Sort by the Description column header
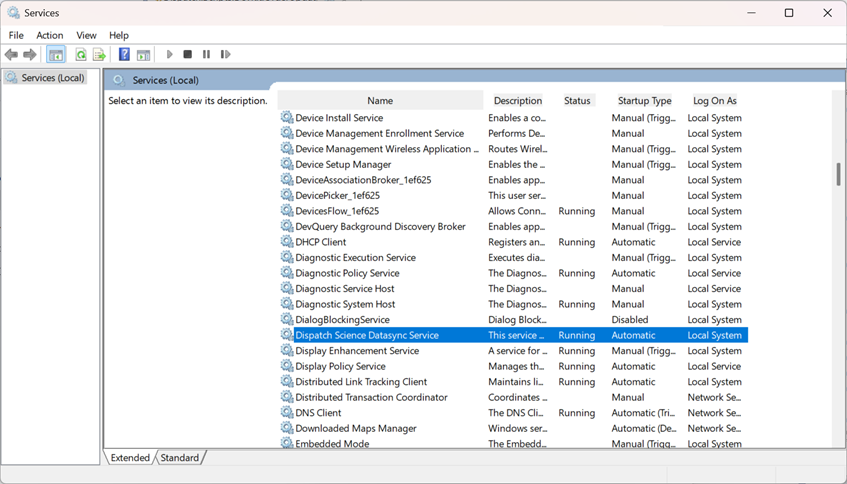847x484 pixels. tap(517, 100)
